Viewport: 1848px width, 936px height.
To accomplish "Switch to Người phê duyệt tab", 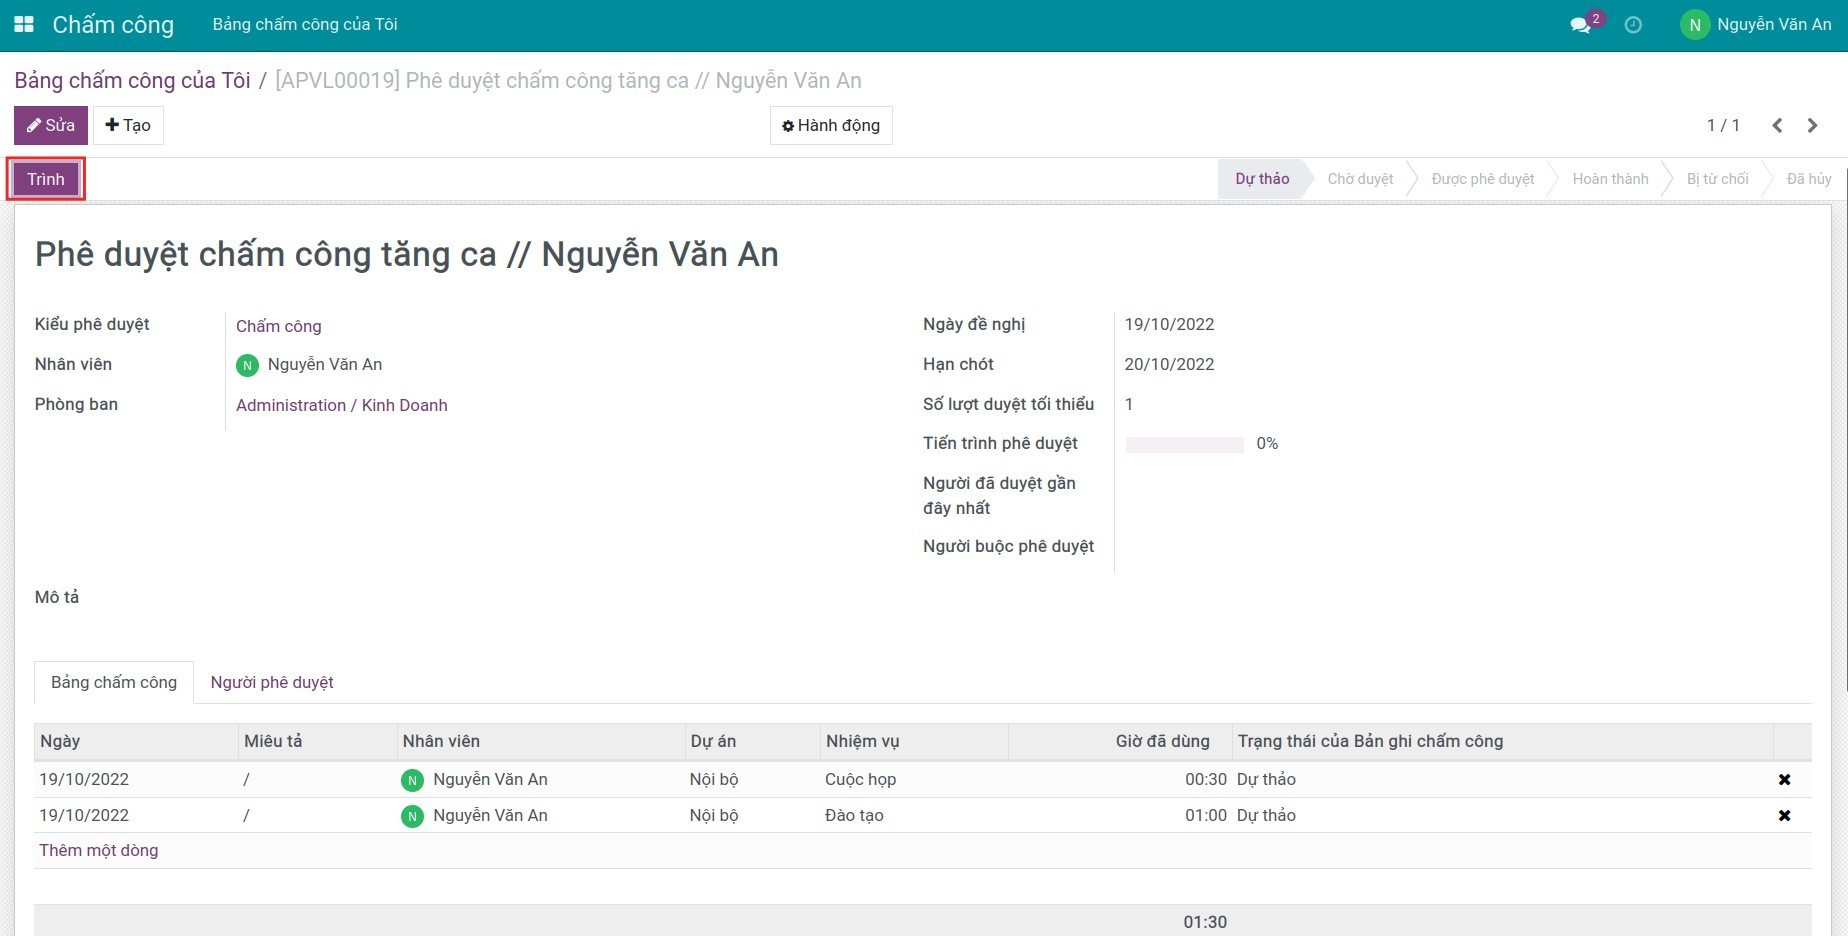I will (x=272, y=682).
